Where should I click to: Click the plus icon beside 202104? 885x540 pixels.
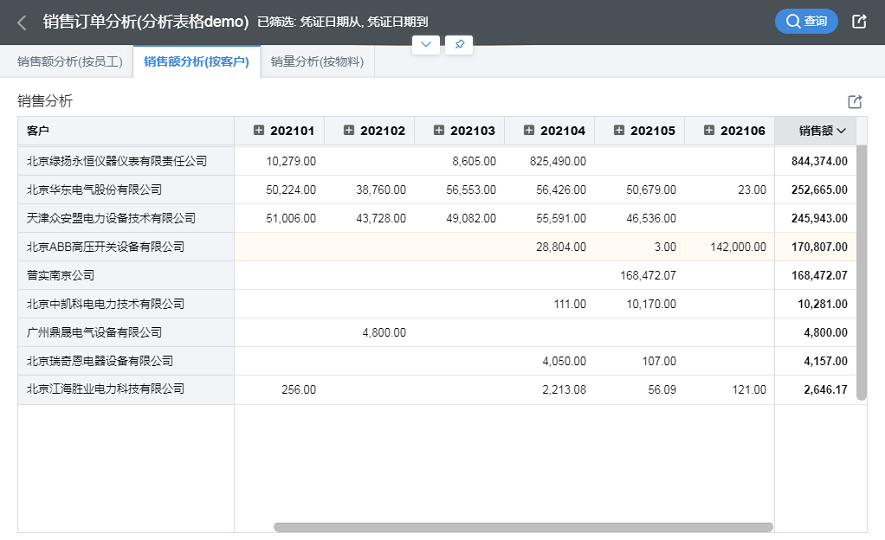click(529, 131)
